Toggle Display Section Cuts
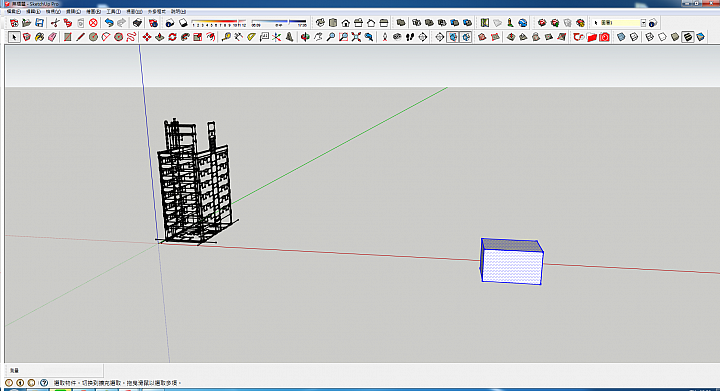Viewport: 720px width, 391px height. point(466,37)
